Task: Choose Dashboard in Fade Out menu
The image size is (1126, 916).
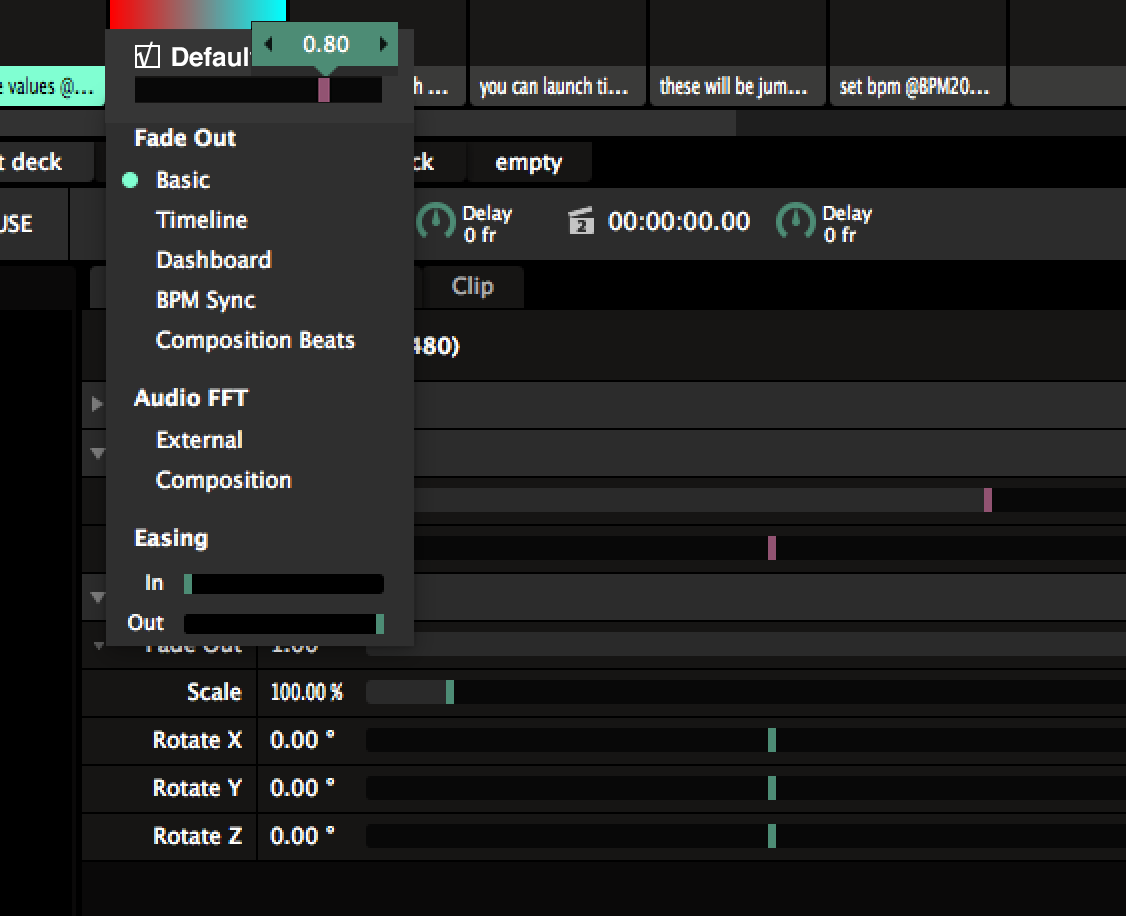Action: click(x=213, y=260)
